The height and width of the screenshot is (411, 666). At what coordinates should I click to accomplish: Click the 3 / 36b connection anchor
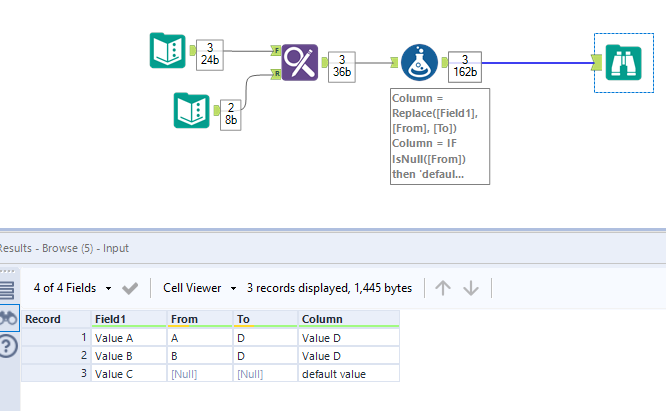pyautogui.click(x=342, y=67)
